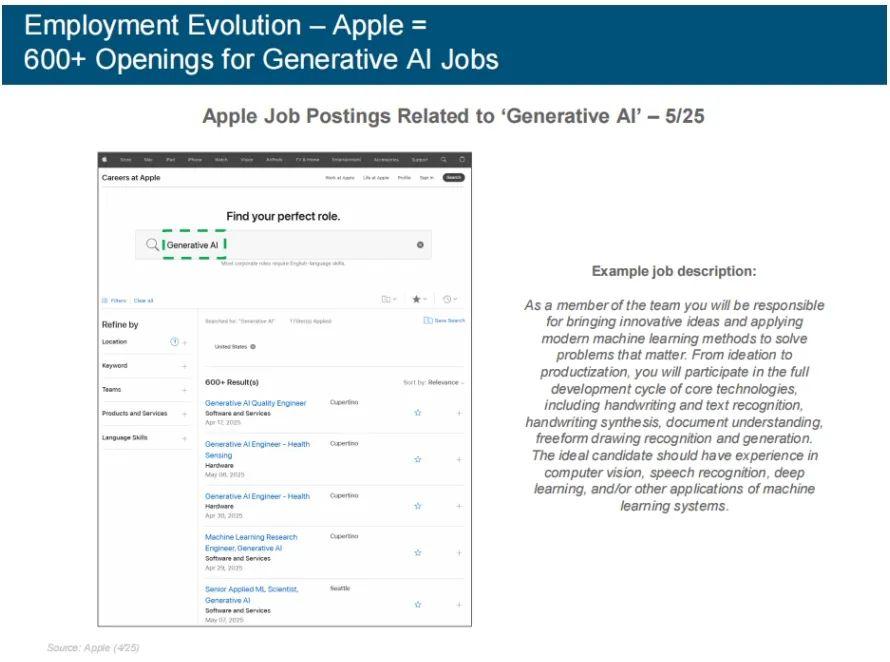Expand the Health Sensing job row details

(x=459, y=459)
